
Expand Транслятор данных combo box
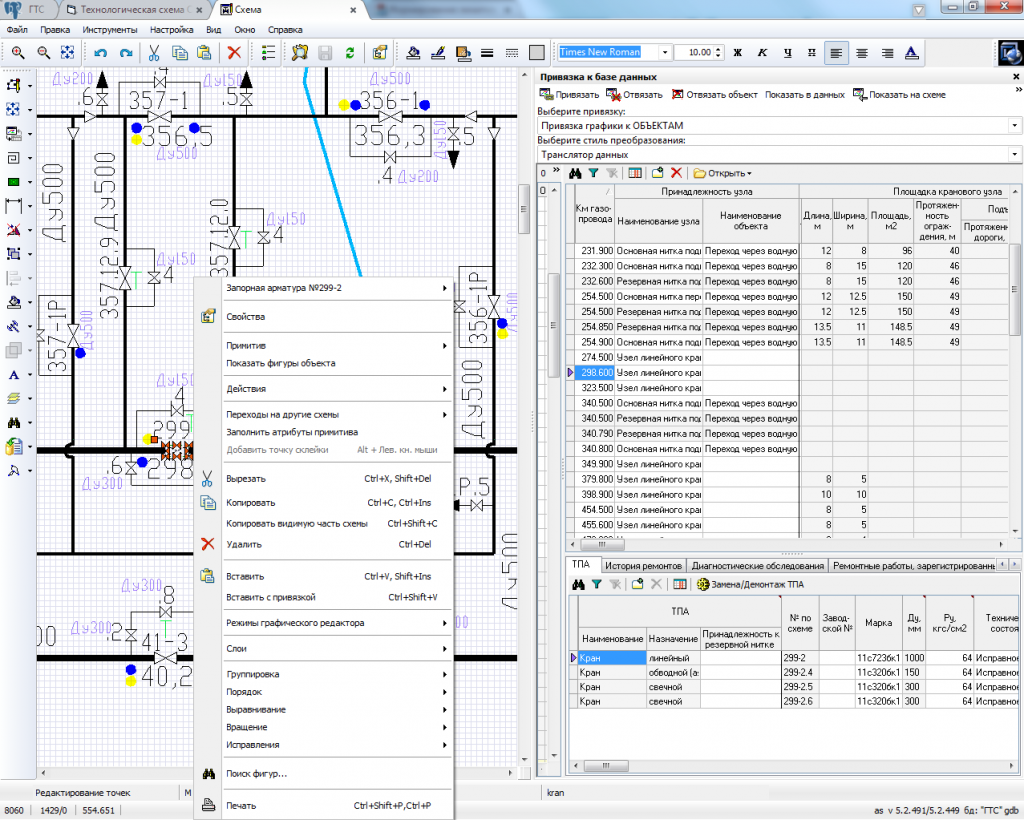point(1014,155)
